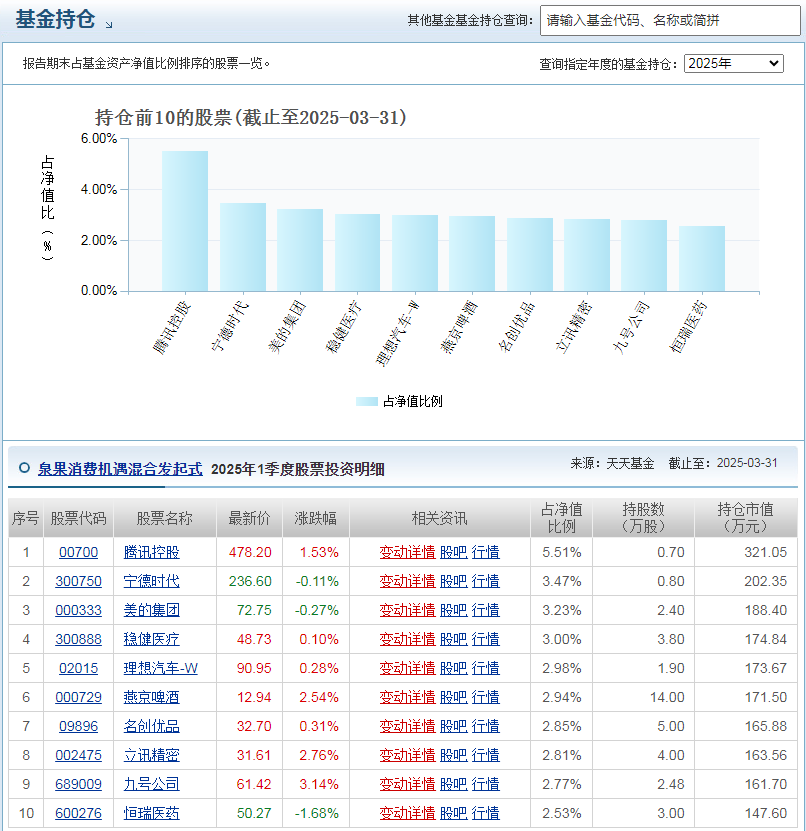Click the 占净值比例 legend color swatch
The width and height of the screenshot is (806, 831).
367,401
